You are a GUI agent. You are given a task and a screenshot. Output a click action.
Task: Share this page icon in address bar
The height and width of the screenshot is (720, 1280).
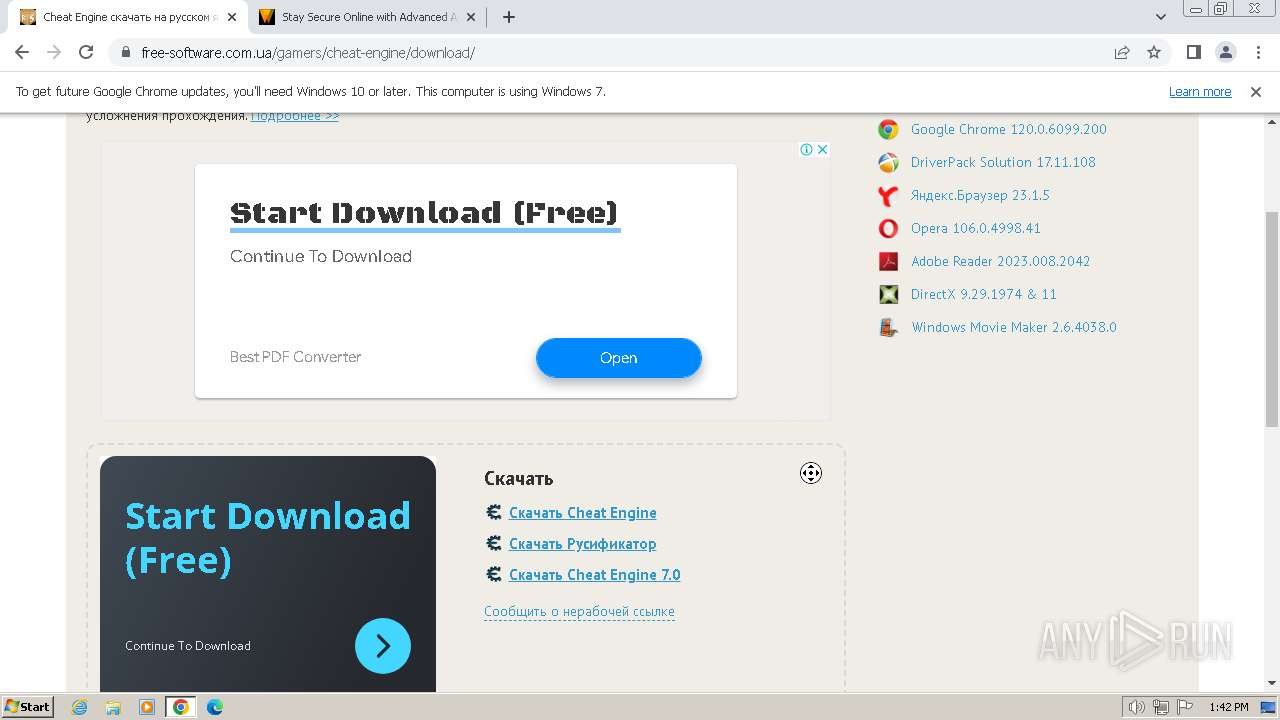coord(1122,52)
